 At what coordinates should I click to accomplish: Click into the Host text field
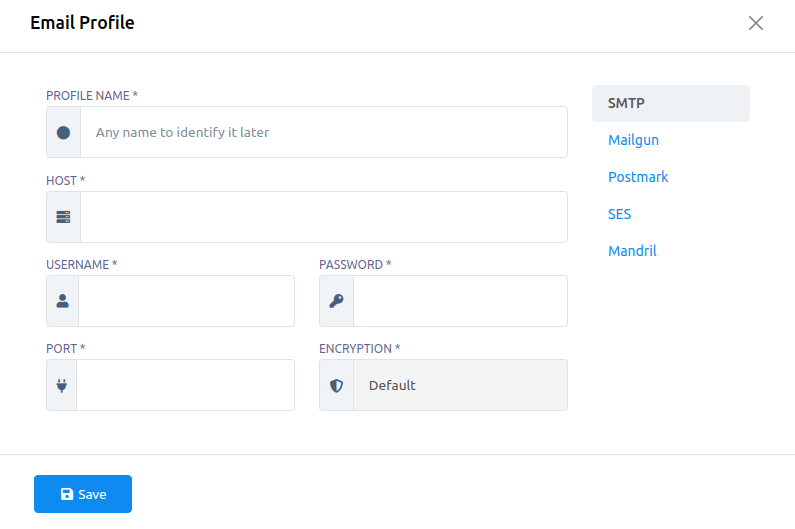click(323, 217)
